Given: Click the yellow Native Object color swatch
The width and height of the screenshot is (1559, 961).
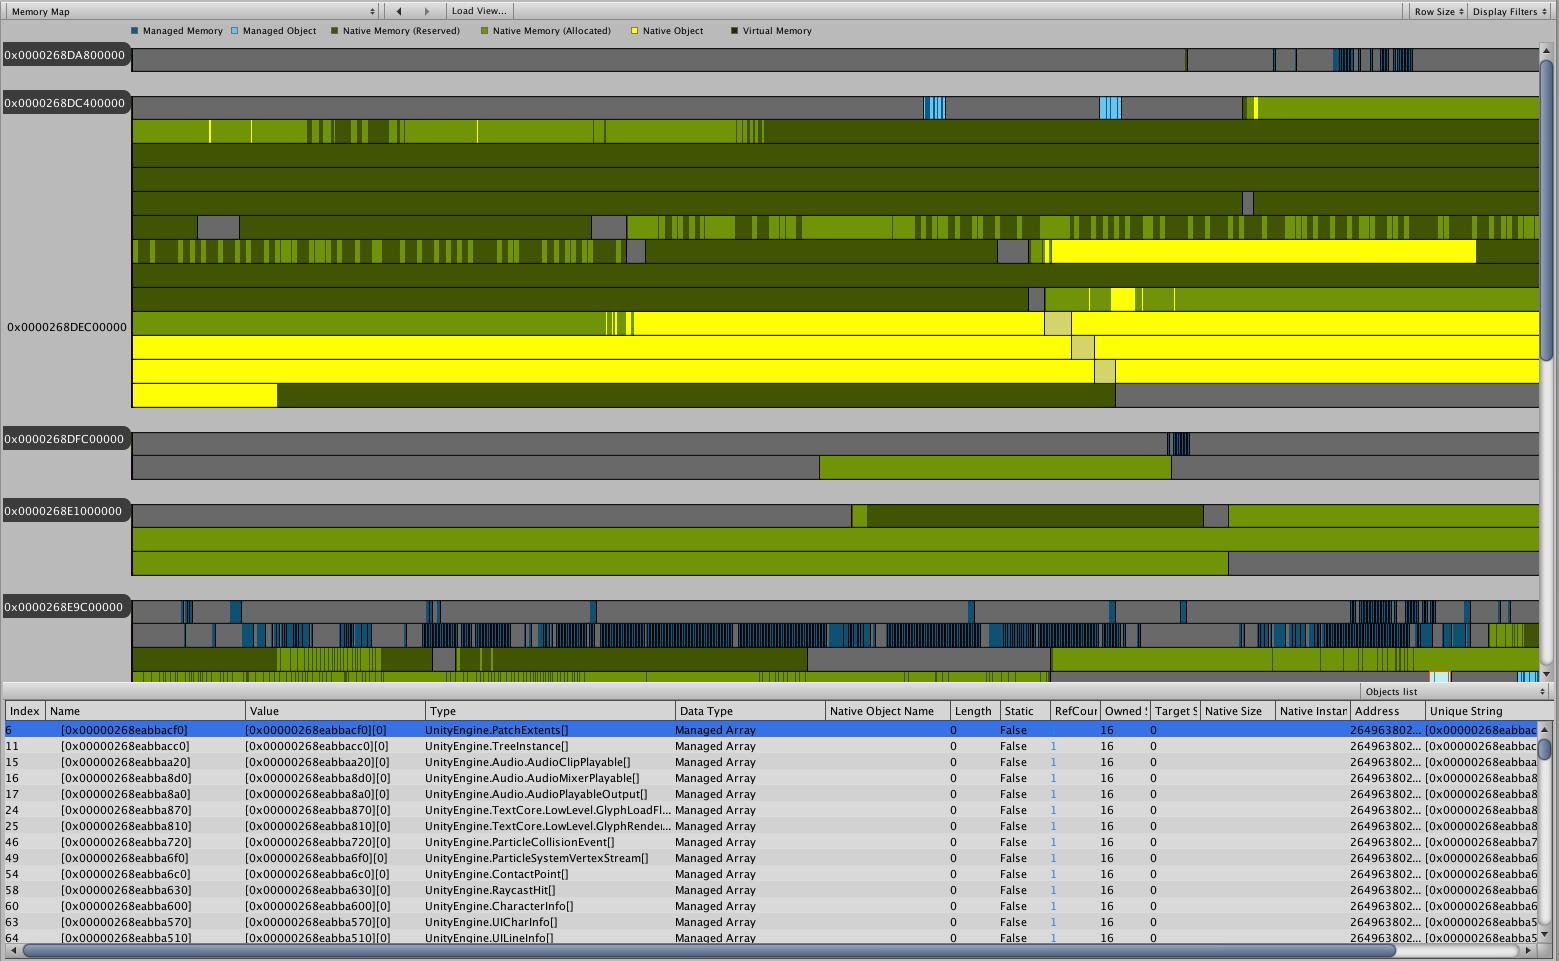Looking at the screenshot, I should pyautogui.click(x=632, y=31).
